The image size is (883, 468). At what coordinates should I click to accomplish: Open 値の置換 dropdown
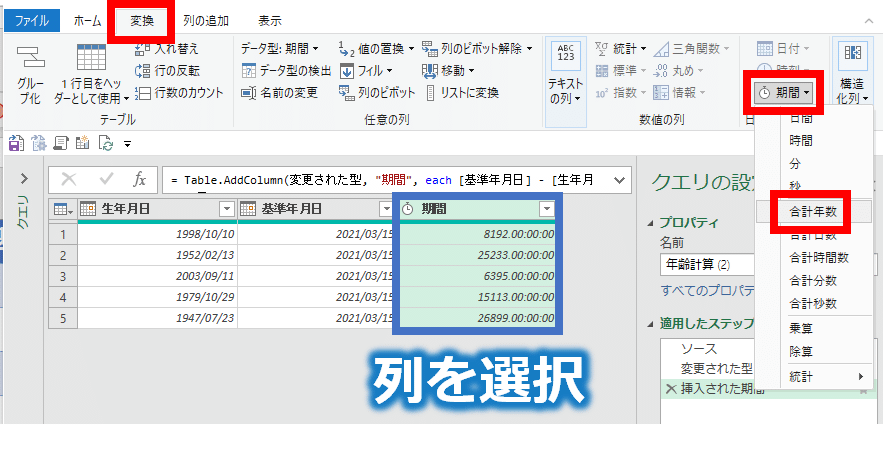(377, 49)
